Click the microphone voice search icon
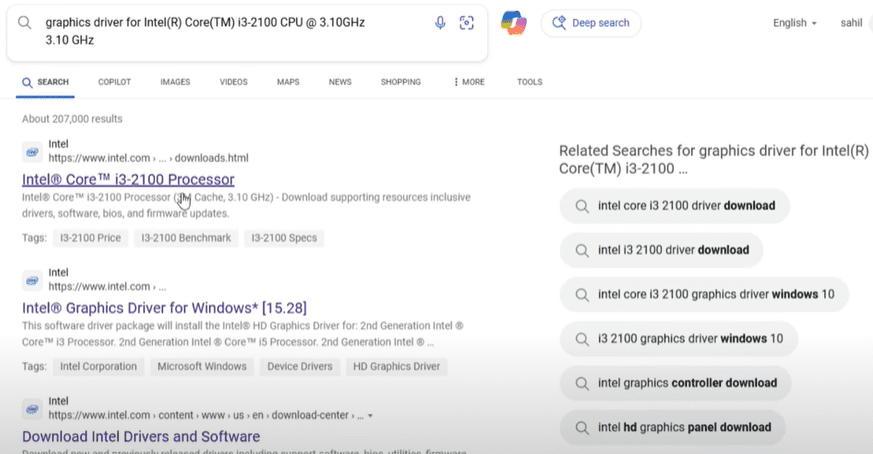 point(440,23)
